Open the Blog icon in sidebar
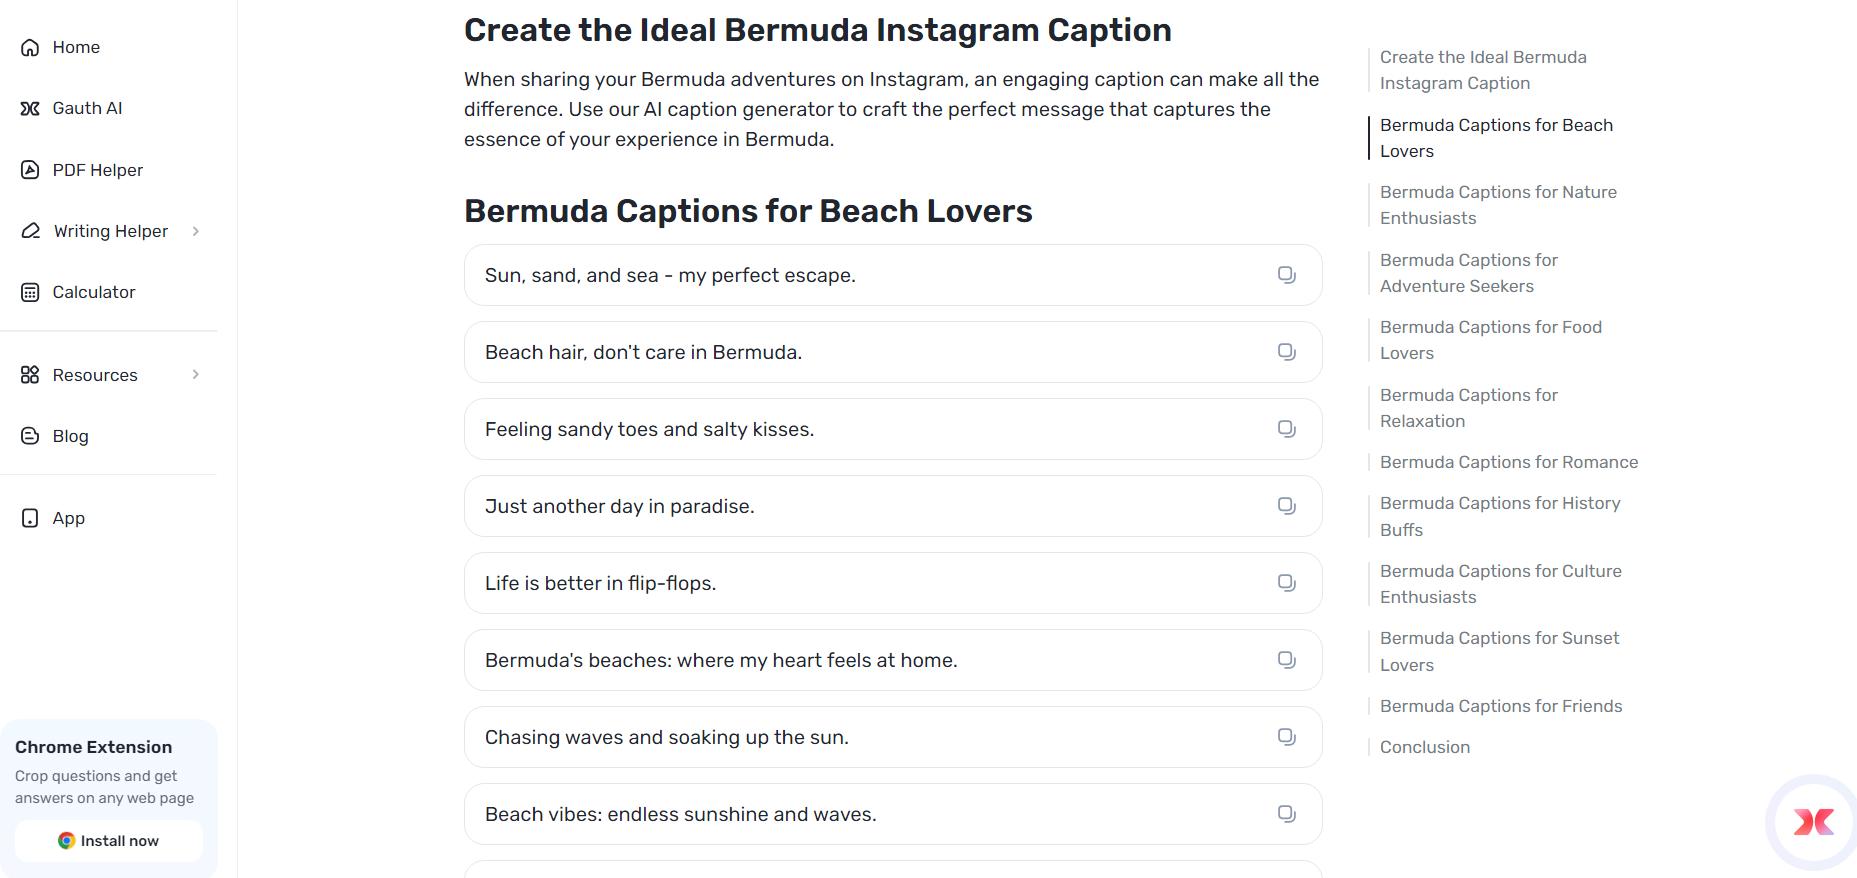 tap(29, 436)
